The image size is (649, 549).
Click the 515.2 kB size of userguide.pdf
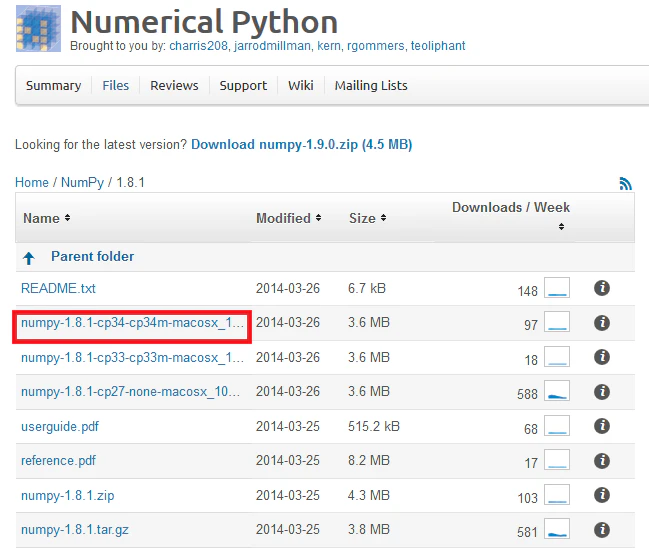point(374,426)
